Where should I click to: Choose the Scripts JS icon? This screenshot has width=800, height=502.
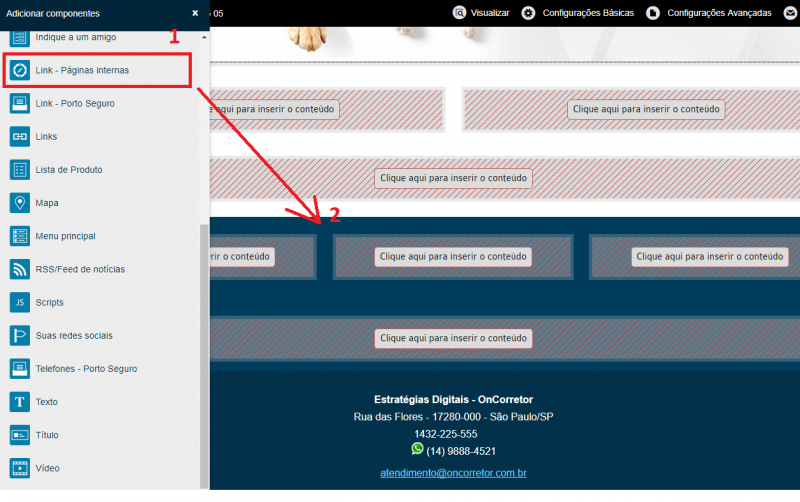point(19,302)
